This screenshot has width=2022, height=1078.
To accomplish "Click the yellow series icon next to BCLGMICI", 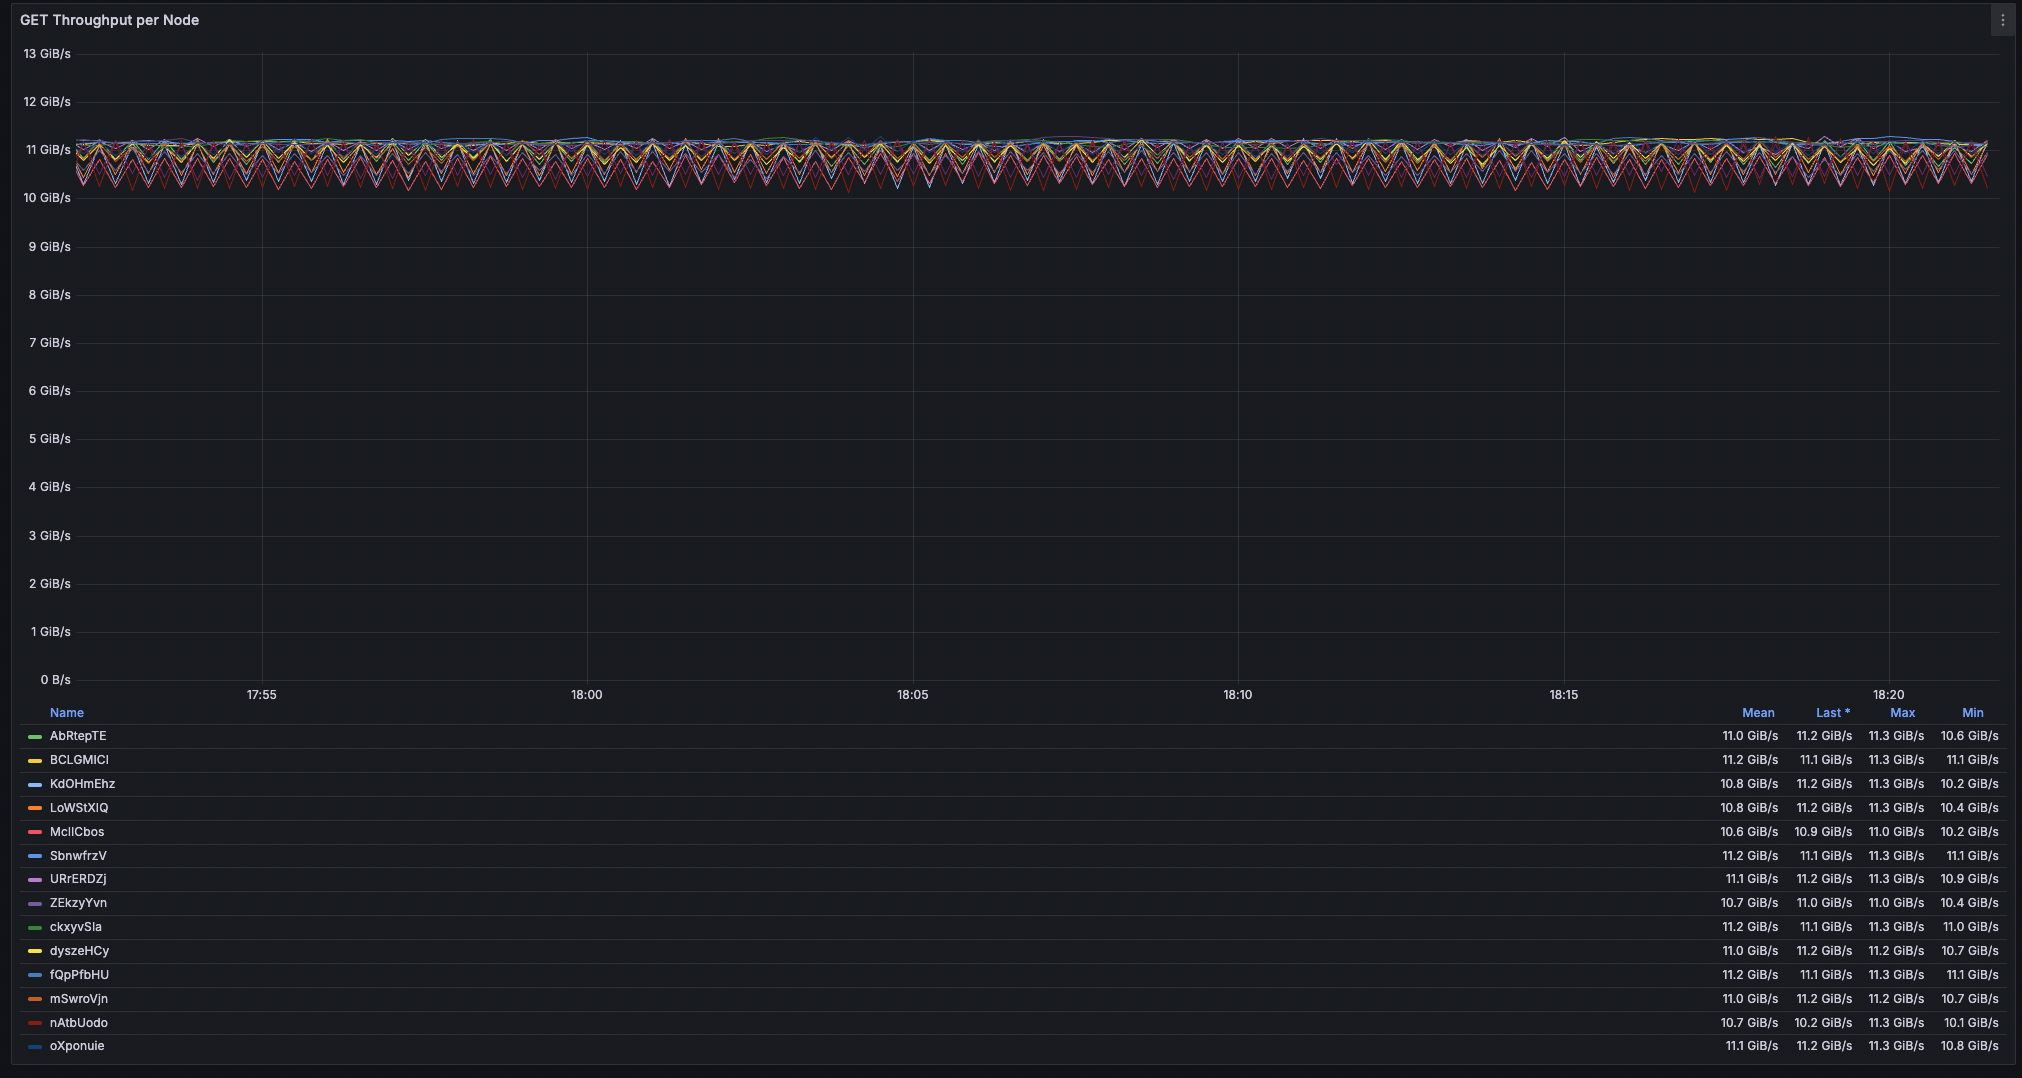I will pyautogui.click(x=36, y=760).
